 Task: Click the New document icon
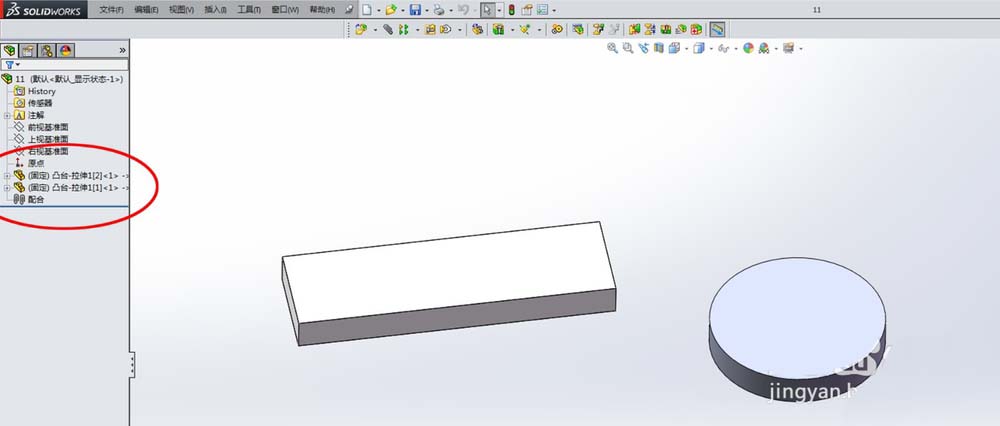[367, 10]
